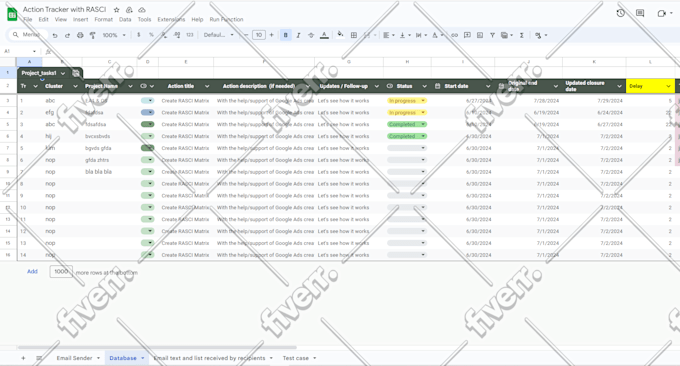680x366 pixels.
Task: Click the insert chart icon
Action: (480, 35)
